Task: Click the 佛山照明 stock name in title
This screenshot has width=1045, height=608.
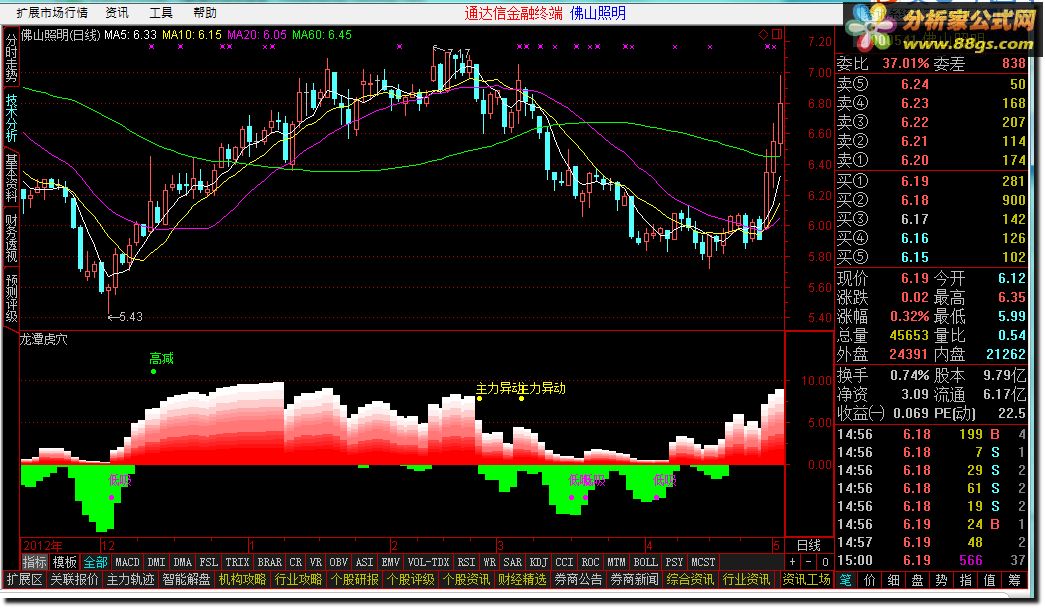Action: click(x=598, y=13)
